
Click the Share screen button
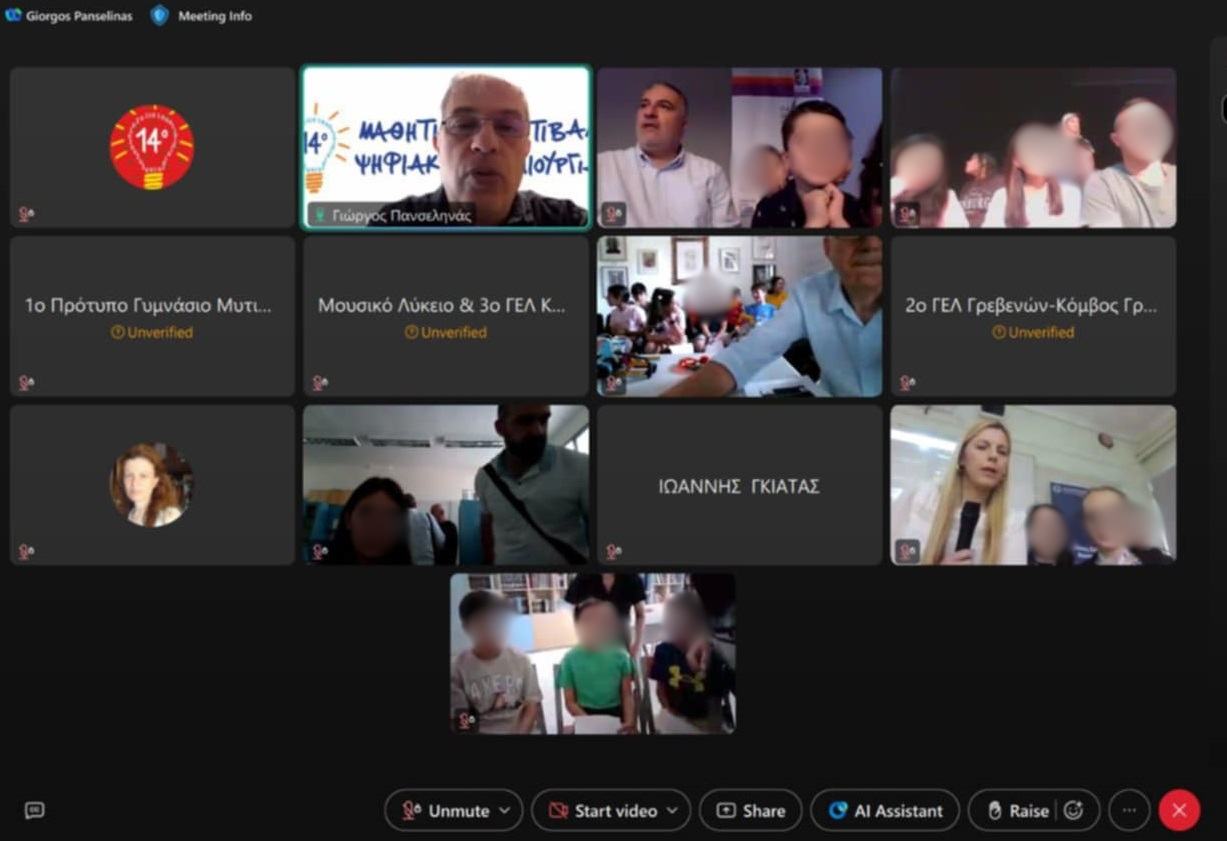click(751, 811)
